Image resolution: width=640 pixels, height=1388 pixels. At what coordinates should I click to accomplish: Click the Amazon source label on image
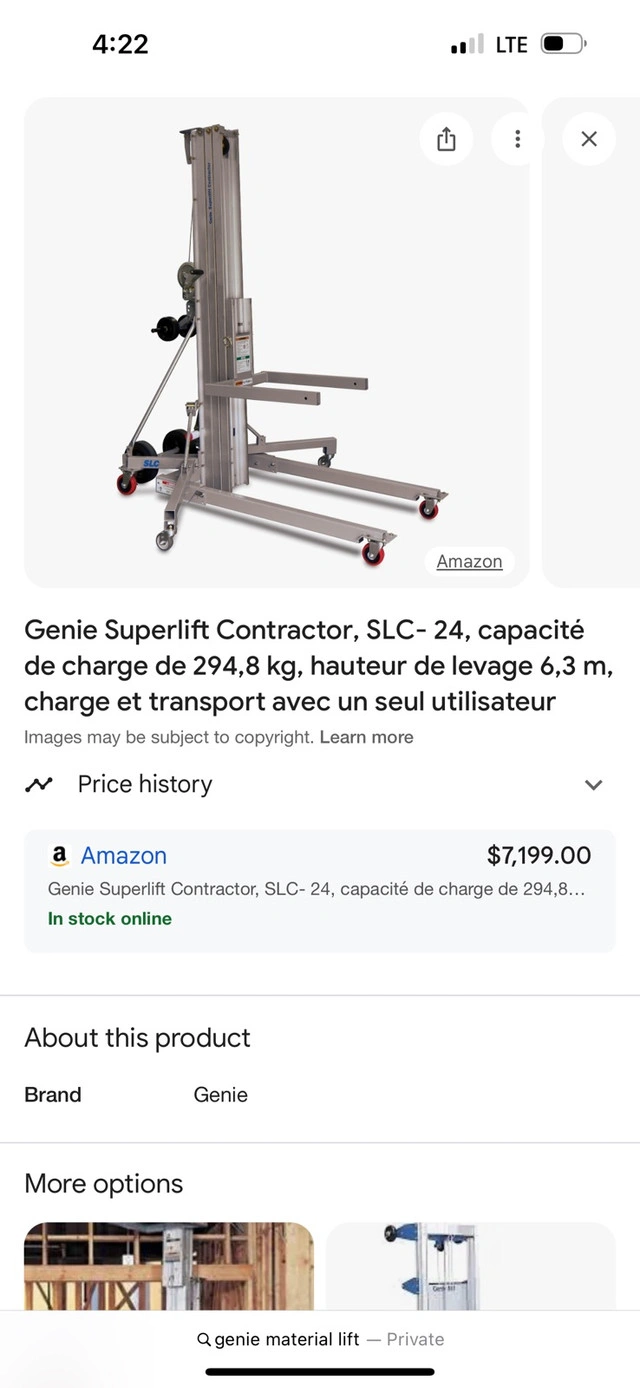pyautogui.click(x=469, y=562)
